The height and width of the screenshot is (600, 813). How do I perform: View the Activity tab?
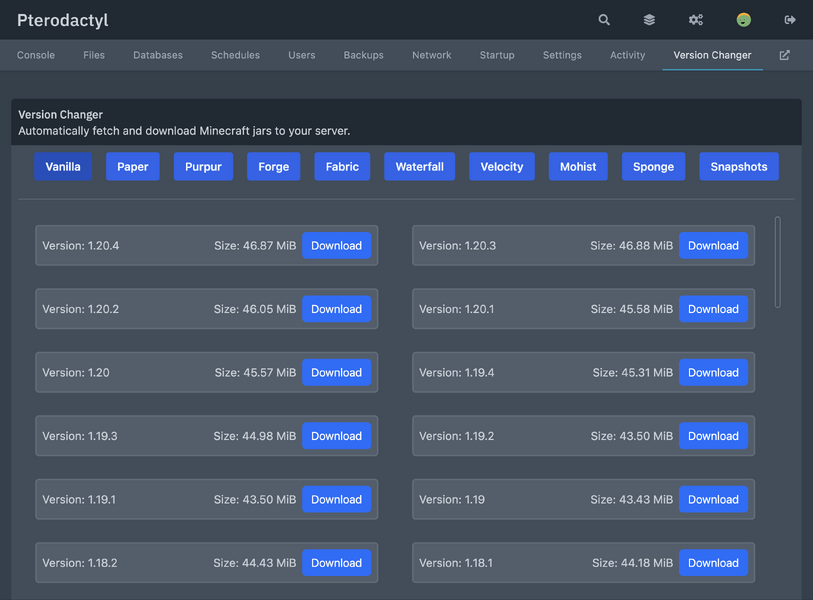627,55
